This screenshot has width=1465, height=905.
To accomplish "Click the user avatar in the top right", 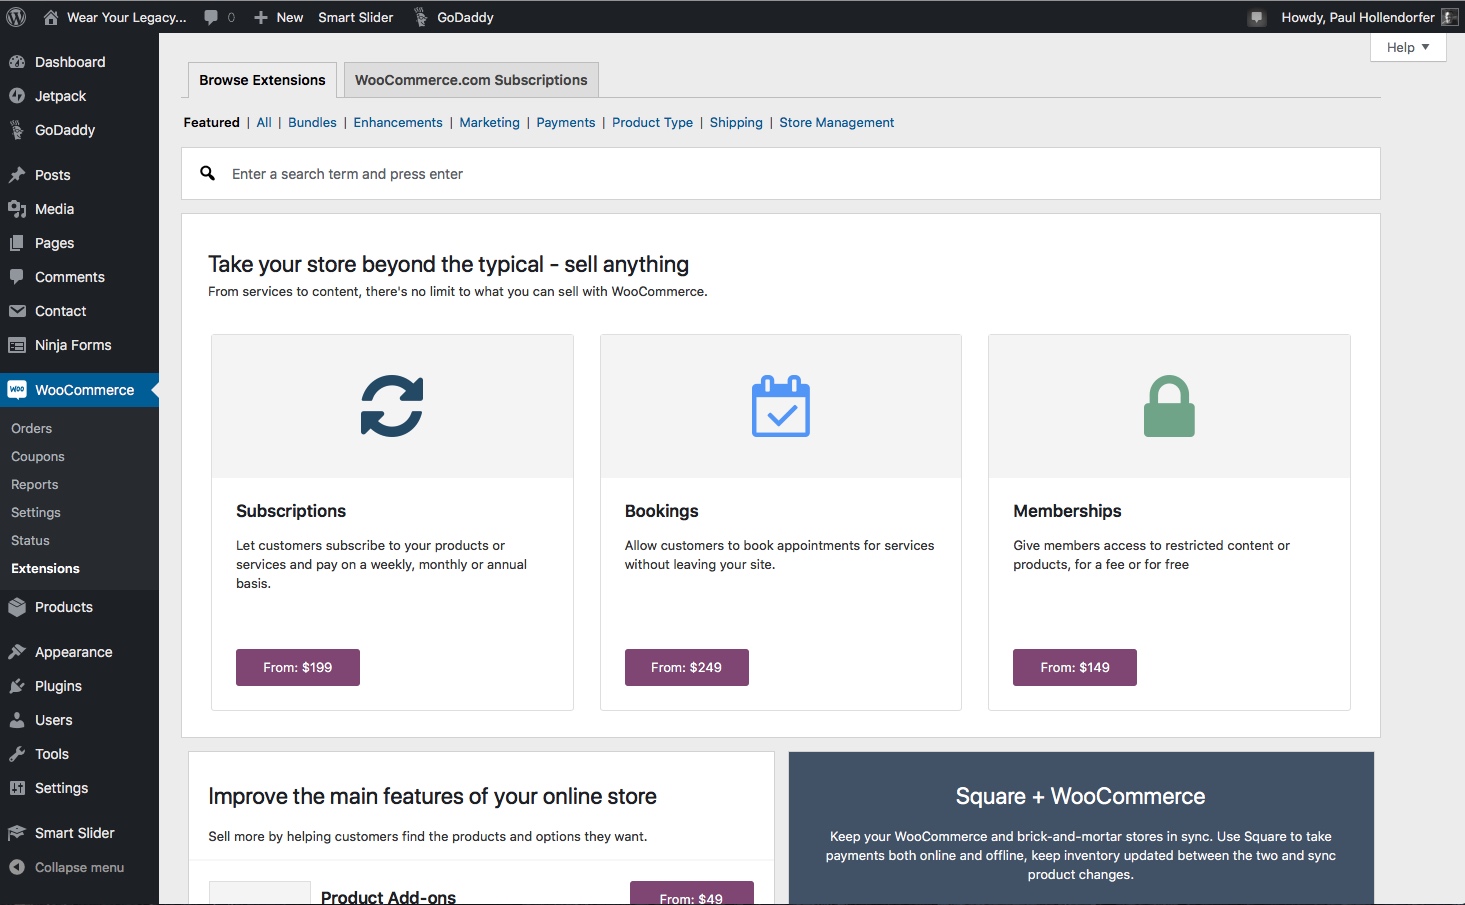I will coord(1450,17).
